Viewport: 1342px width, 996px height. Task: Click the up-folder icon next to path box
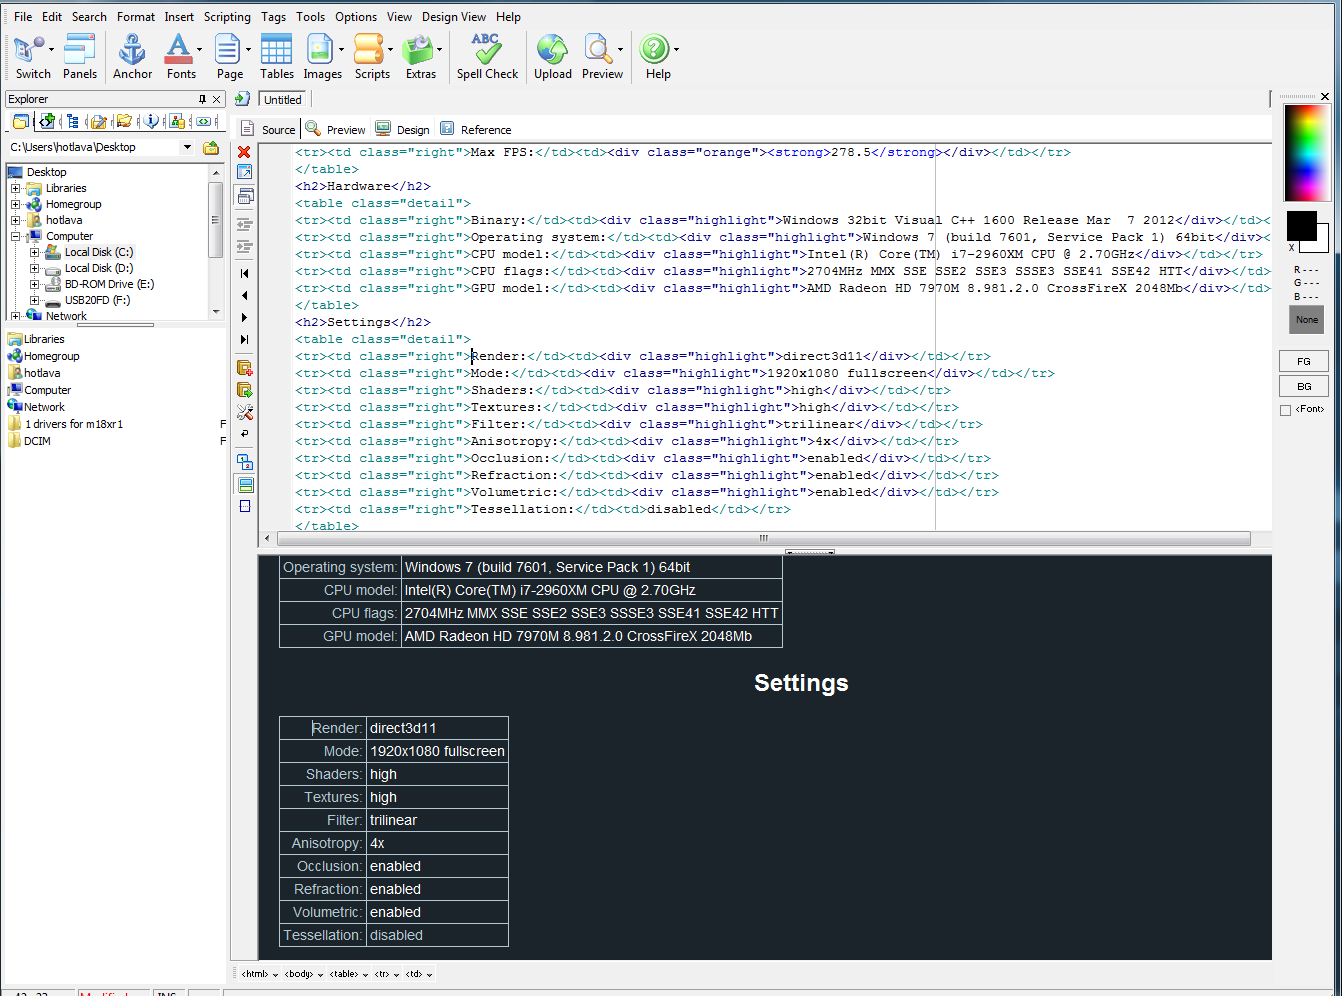tap(211, 148)
